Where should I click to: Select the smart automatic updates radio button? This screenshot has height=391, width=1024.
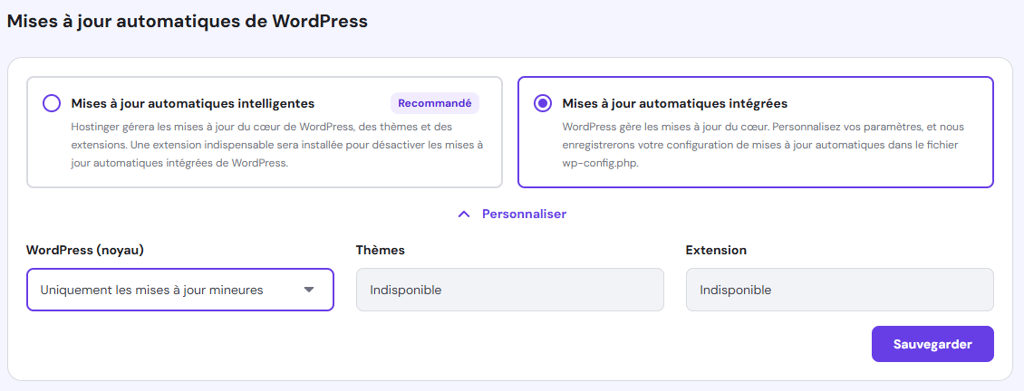pyautogui.click(x=52, y=104)
